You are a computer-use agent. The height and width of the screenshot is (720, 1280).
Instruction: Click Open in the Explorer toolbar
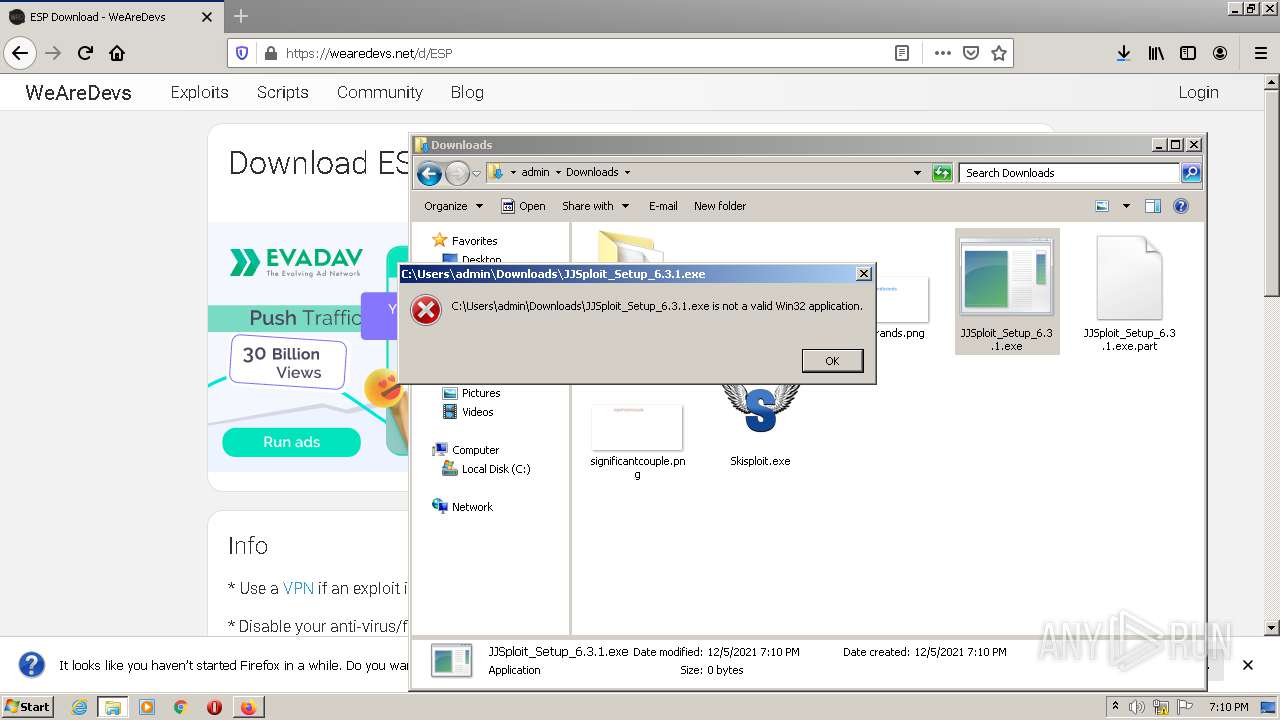tap(523, 206)
